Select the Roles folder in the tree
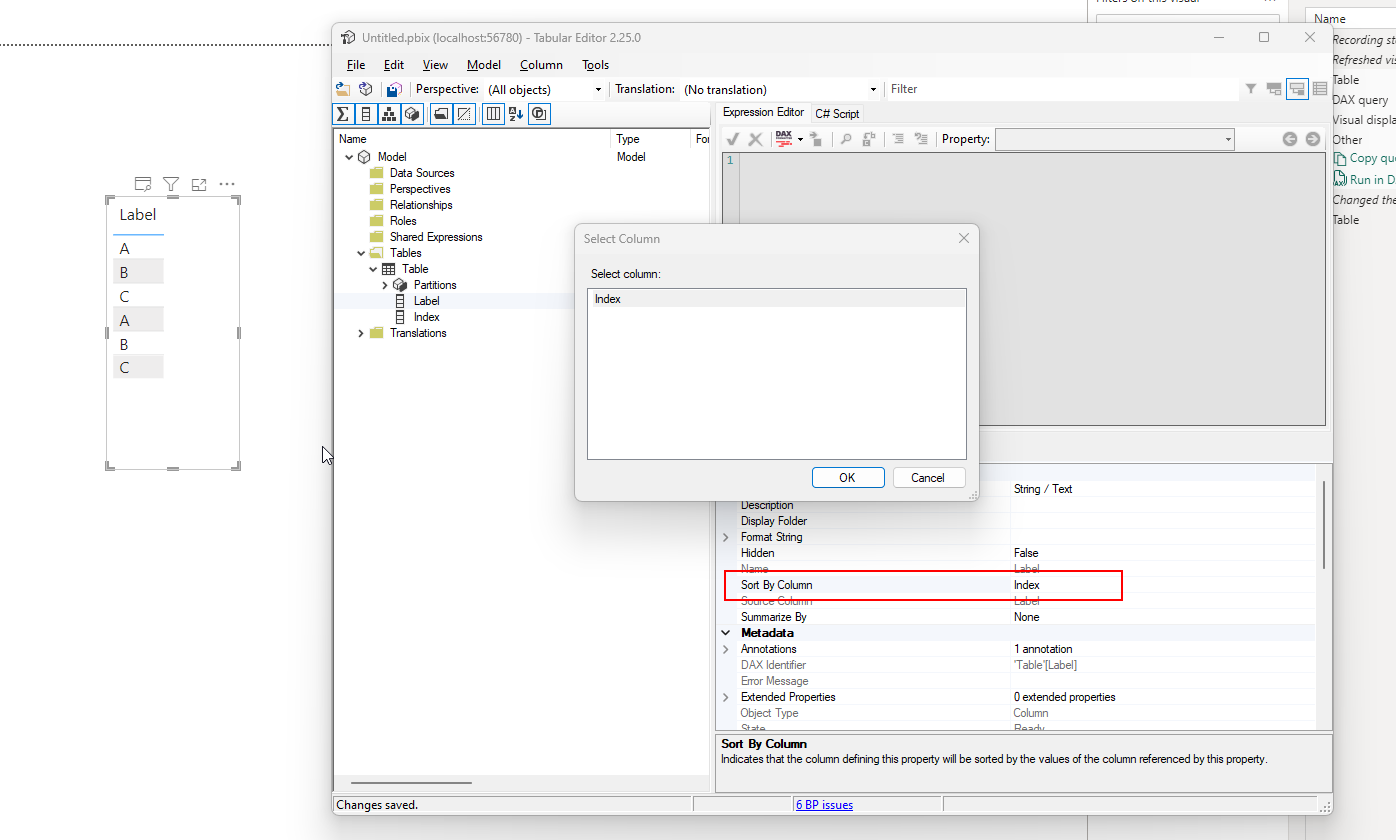Screen dimensions: 1396x840 tap(403, 221)
